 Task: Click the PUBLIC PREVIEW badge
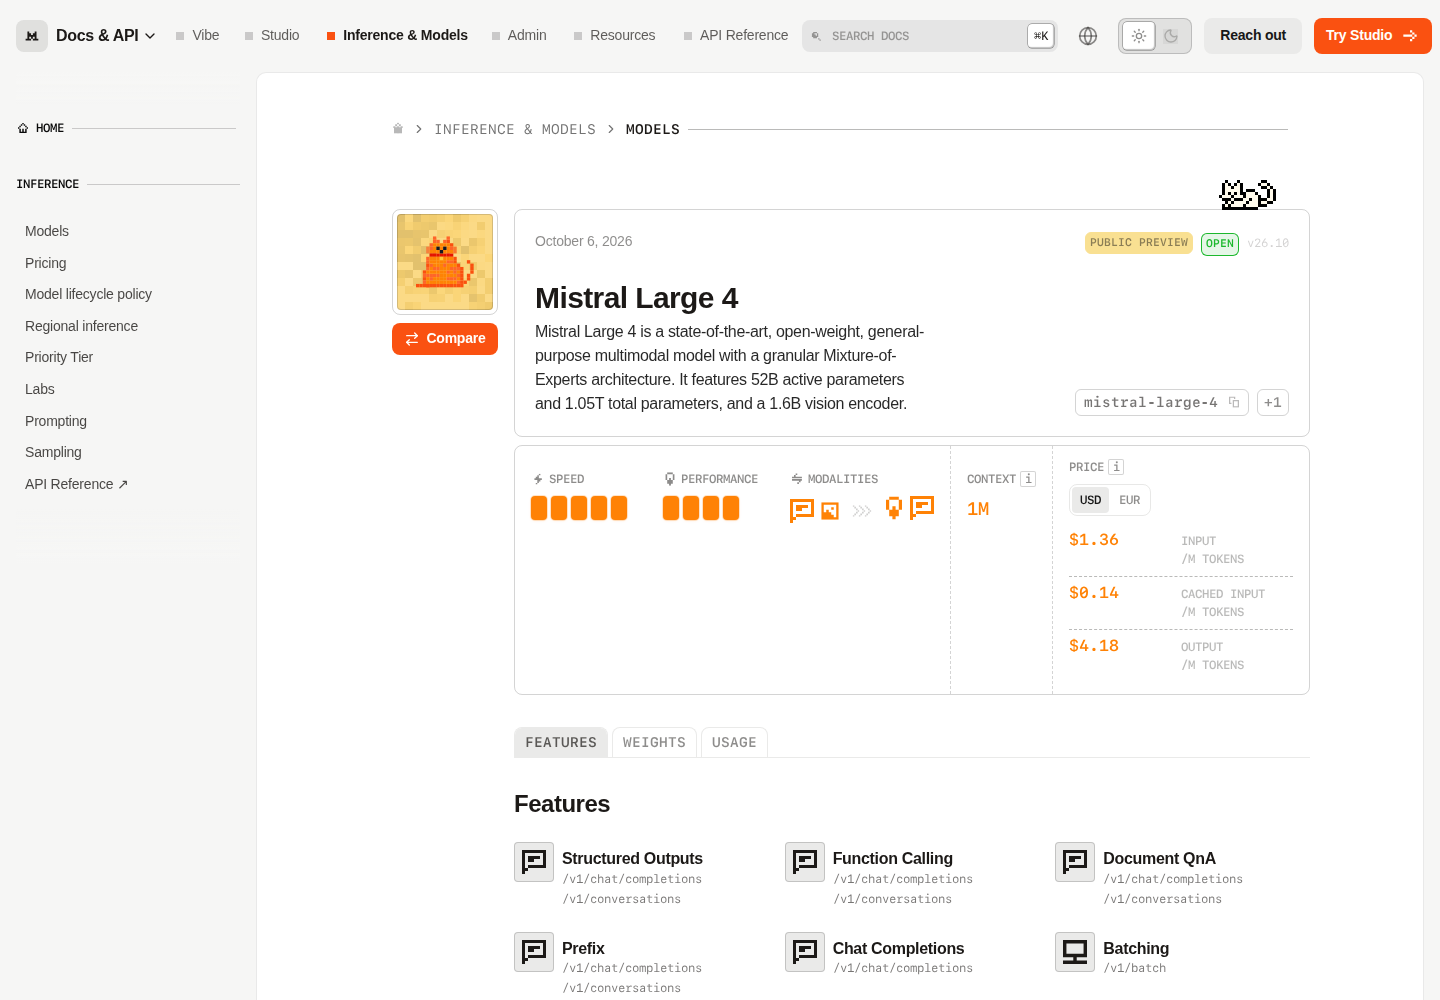[1139, 243]
